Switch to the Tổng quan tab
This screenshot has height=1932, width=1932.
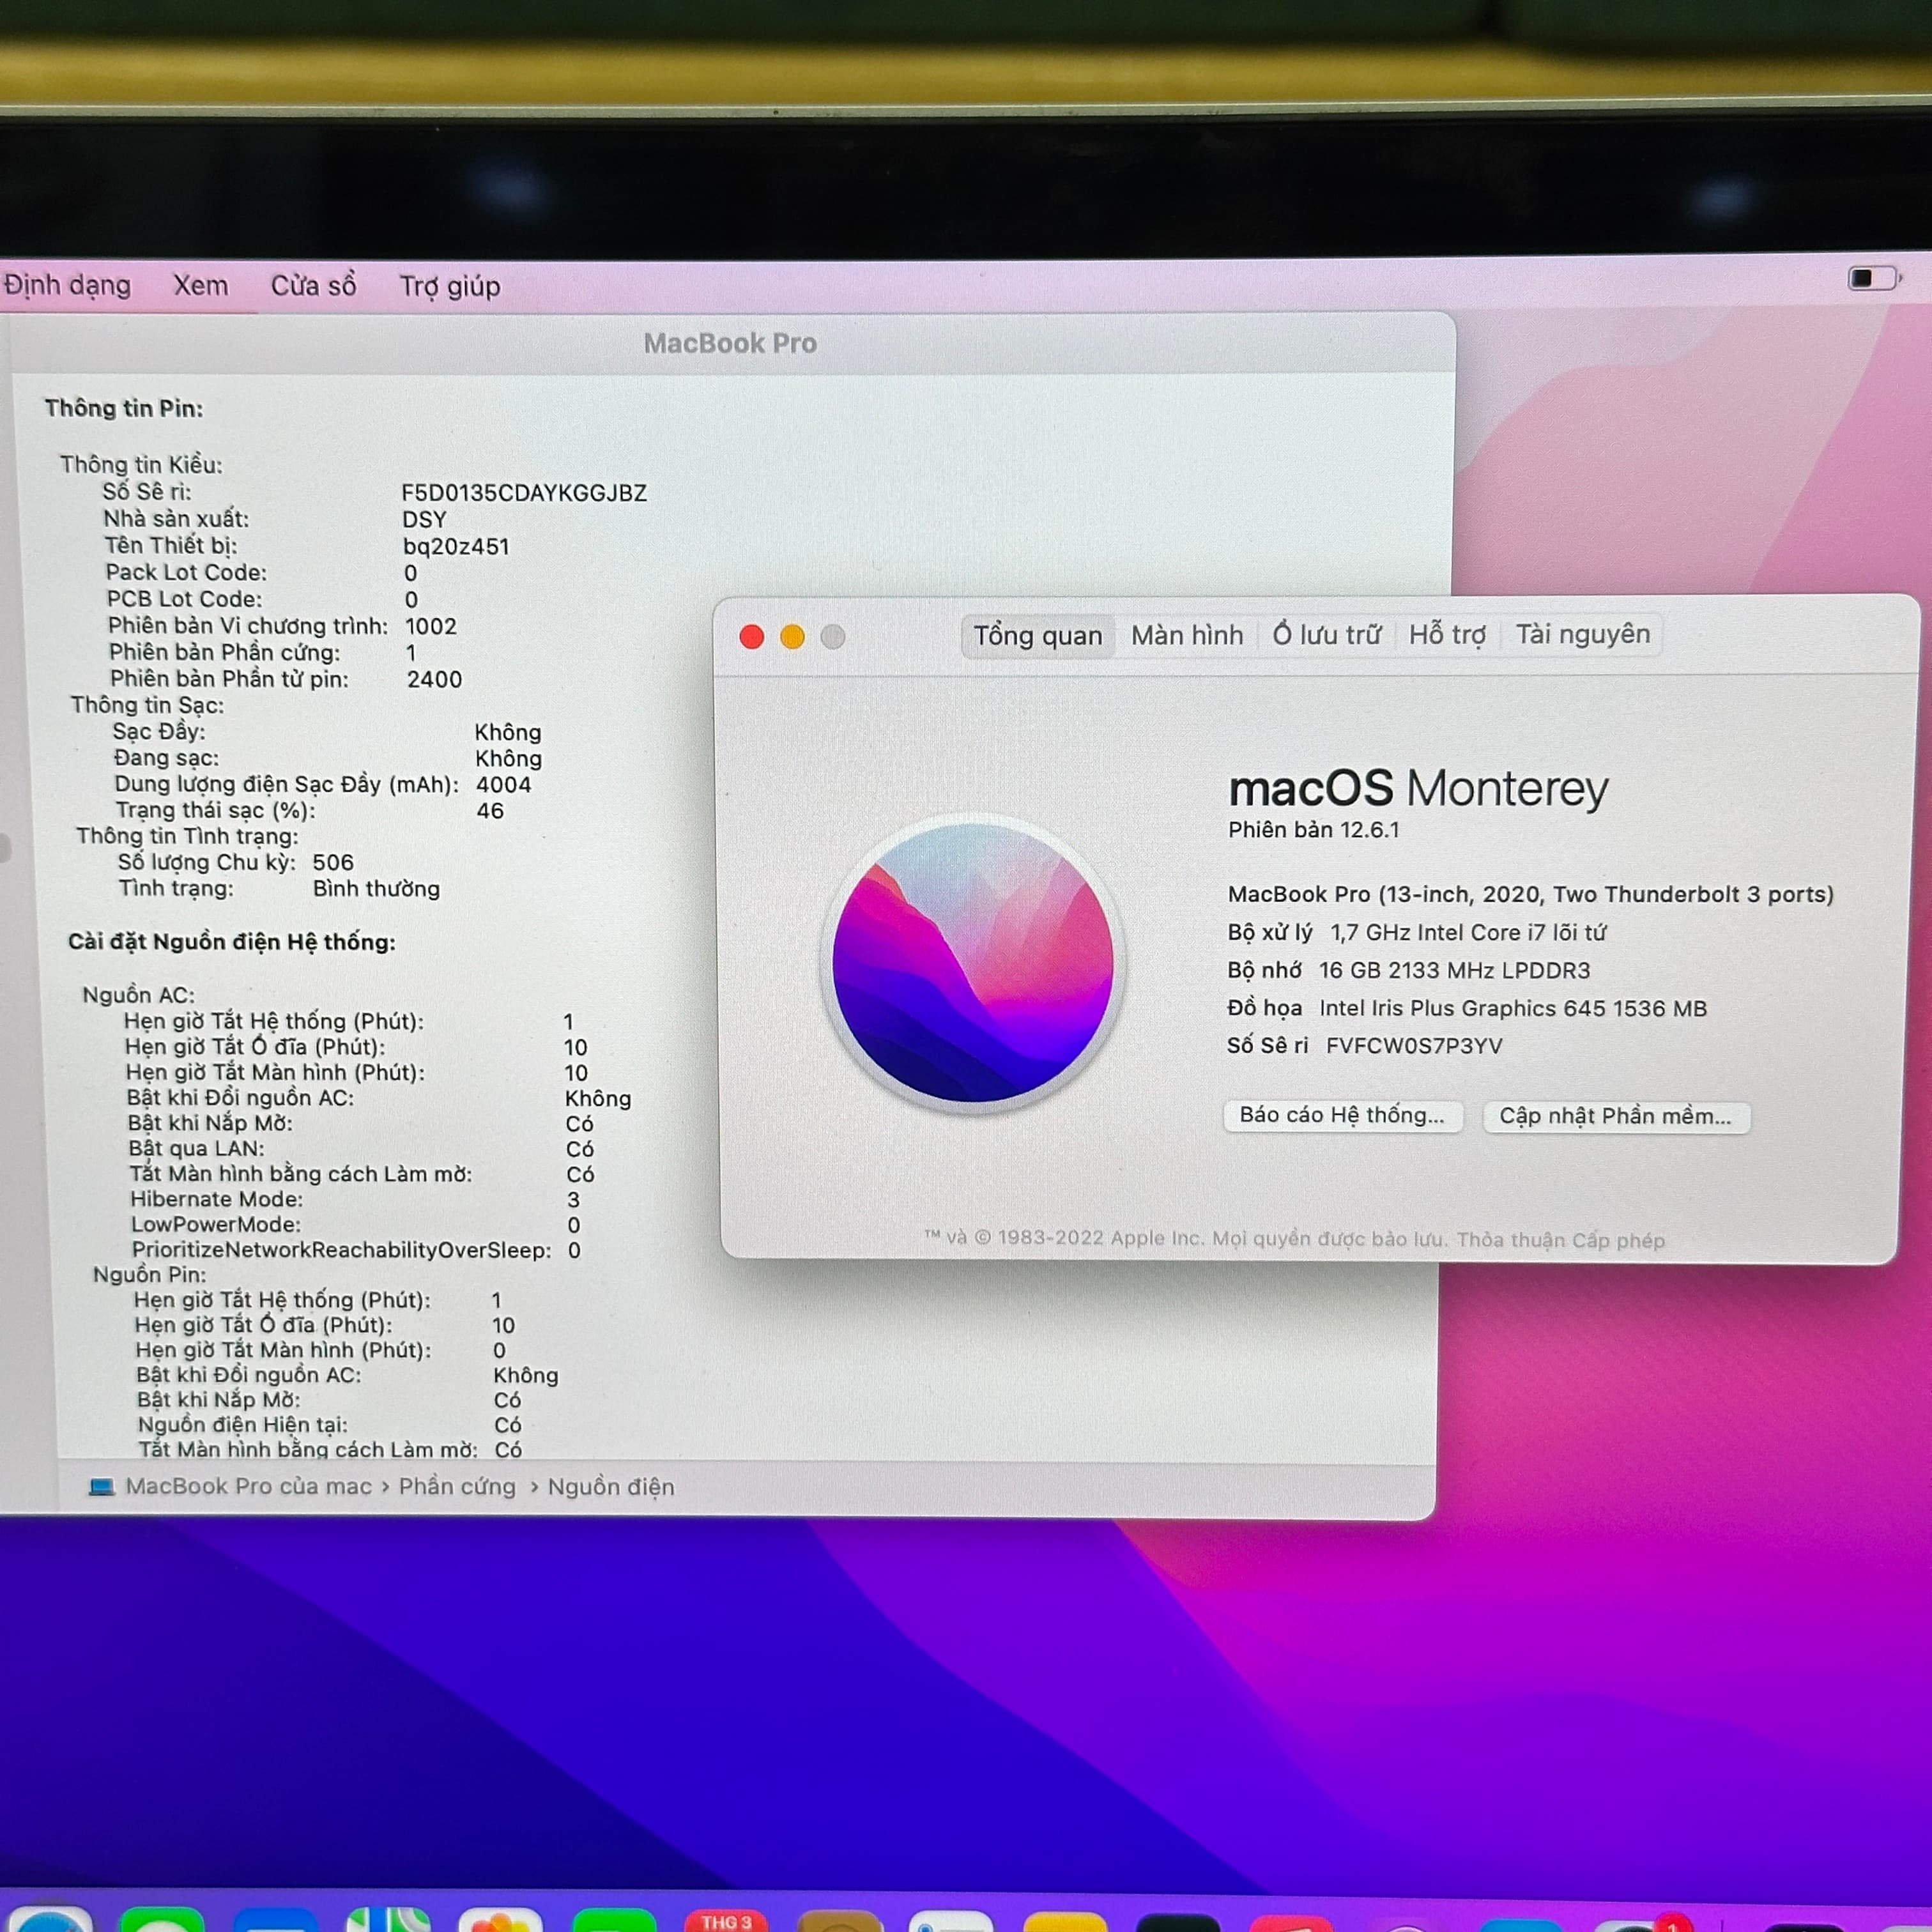1038,636
